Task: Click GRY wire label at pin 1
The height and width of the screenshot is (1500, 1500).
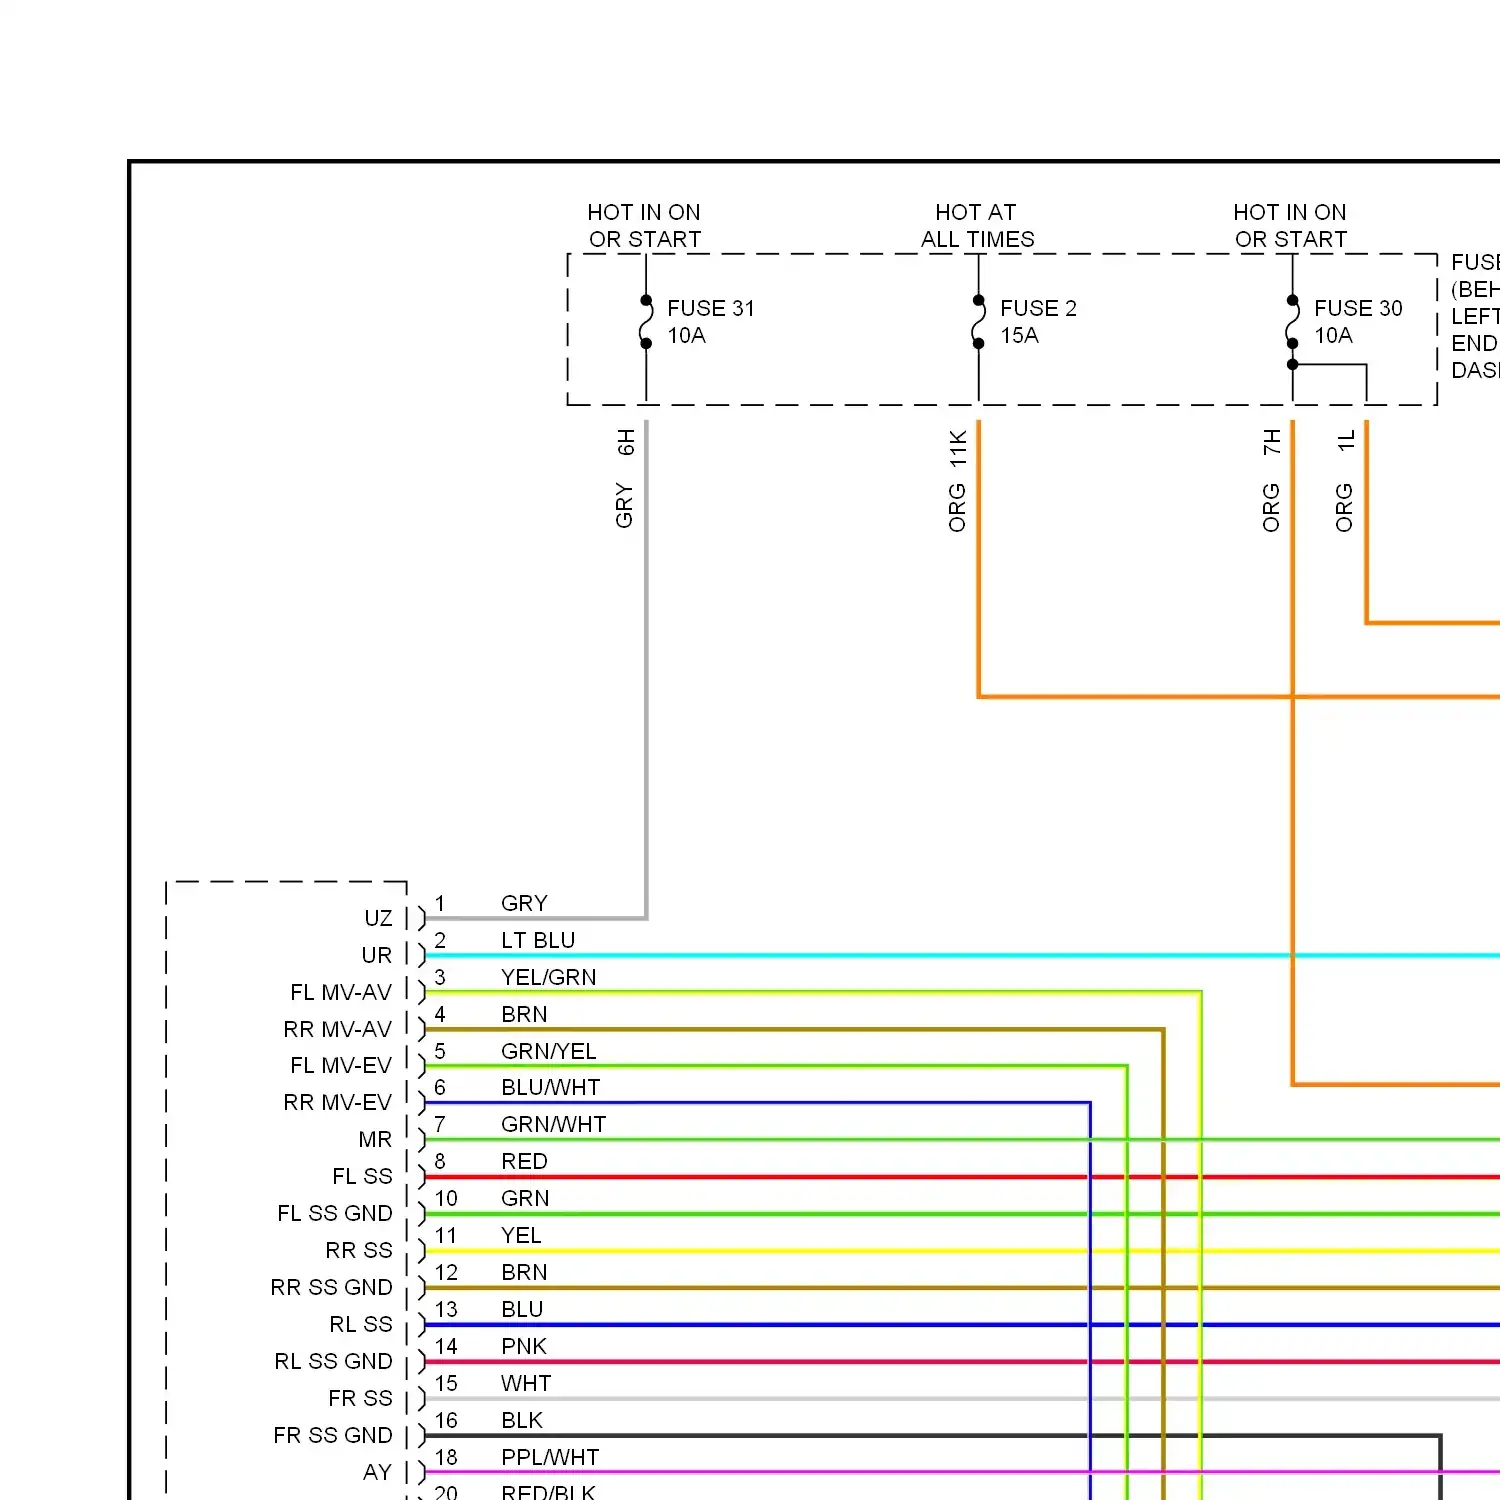Action: [x=524, y=903]
